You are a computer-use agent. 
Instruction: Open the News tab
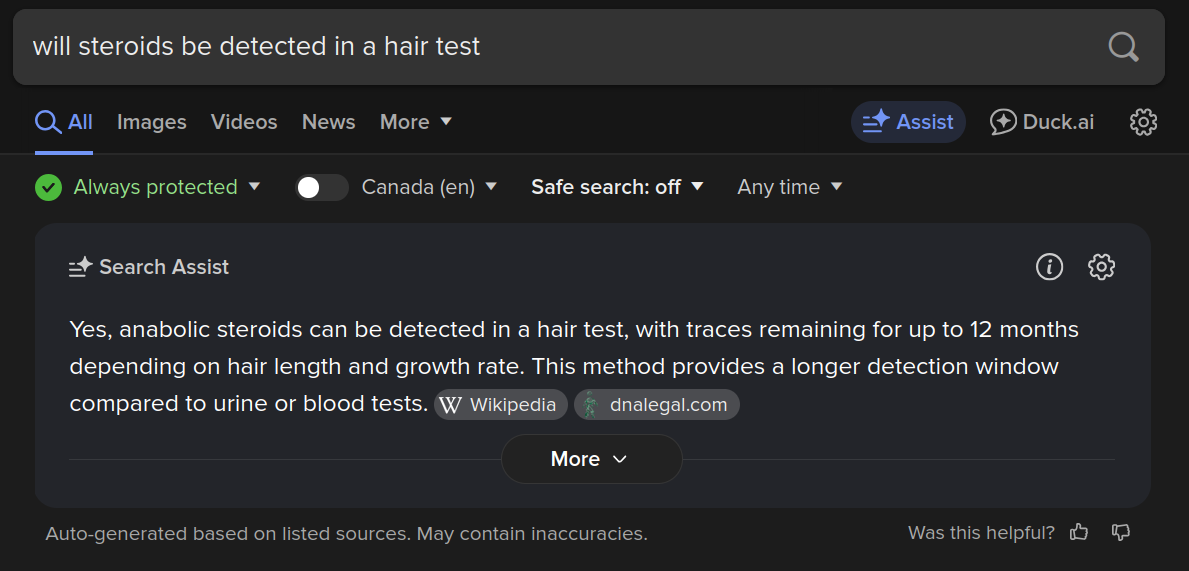[328, 122]
